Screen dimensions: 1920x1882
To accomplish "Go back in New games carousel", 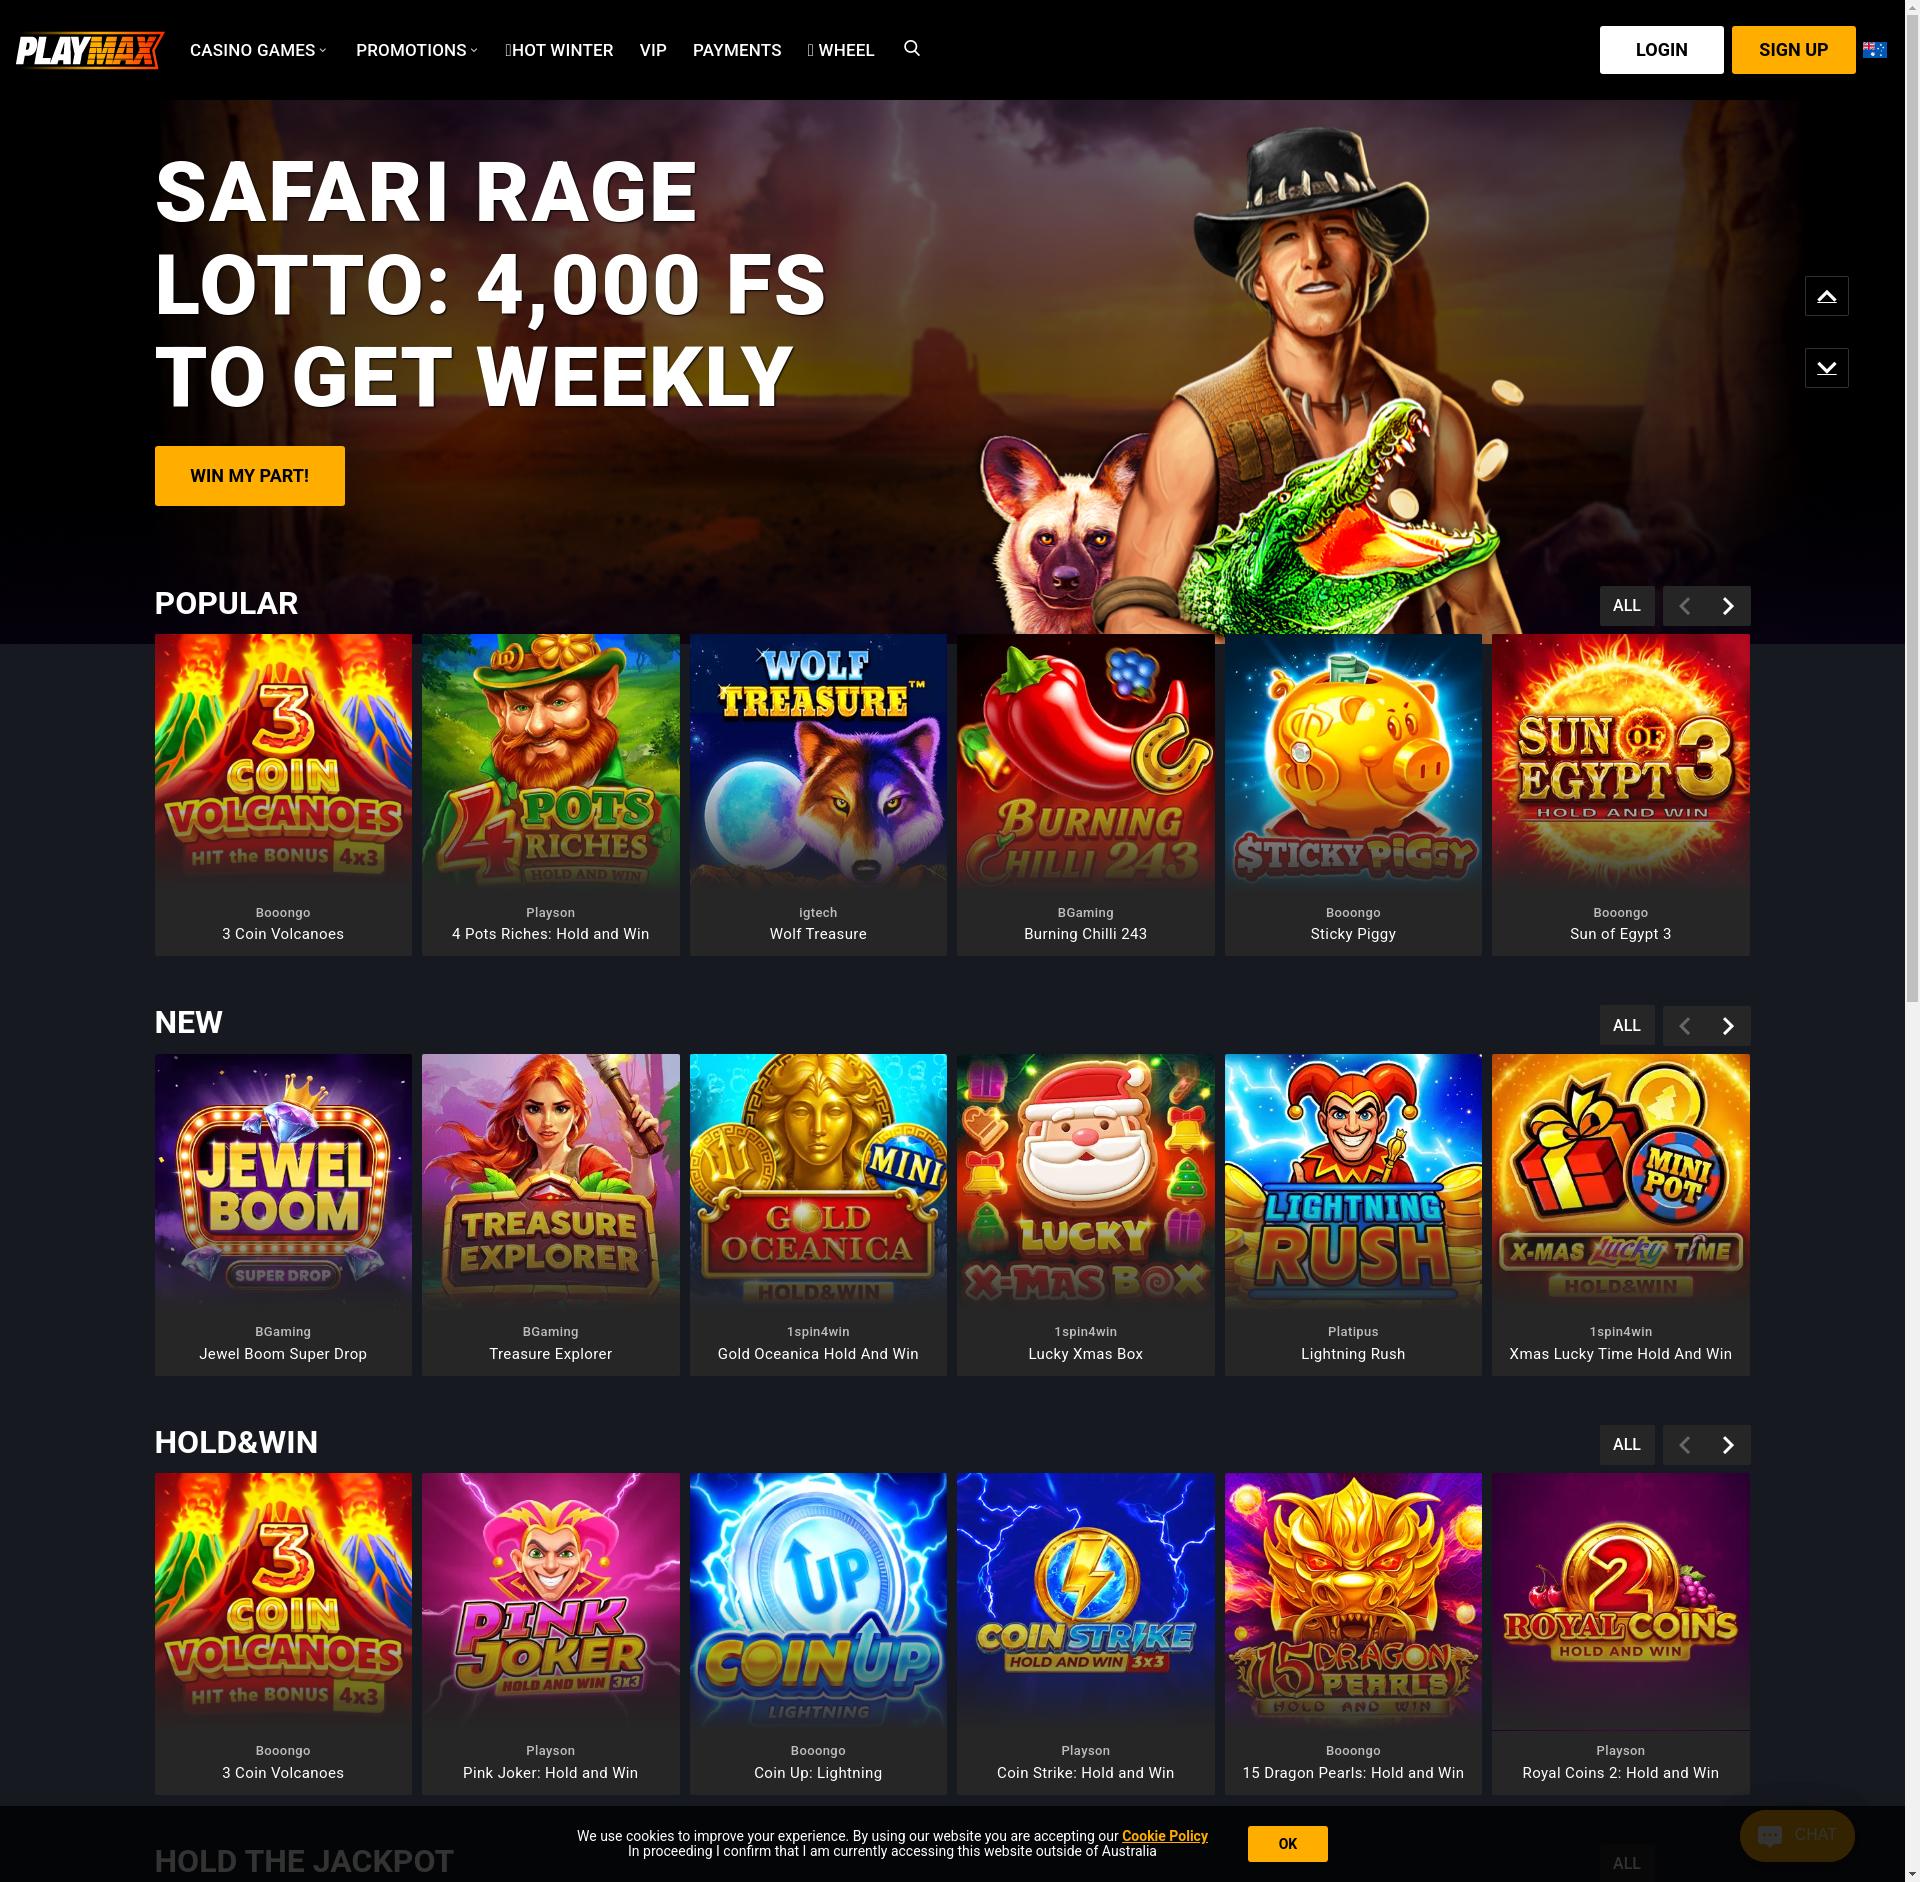I will pyautogui.click(x=1684, y=1026).
